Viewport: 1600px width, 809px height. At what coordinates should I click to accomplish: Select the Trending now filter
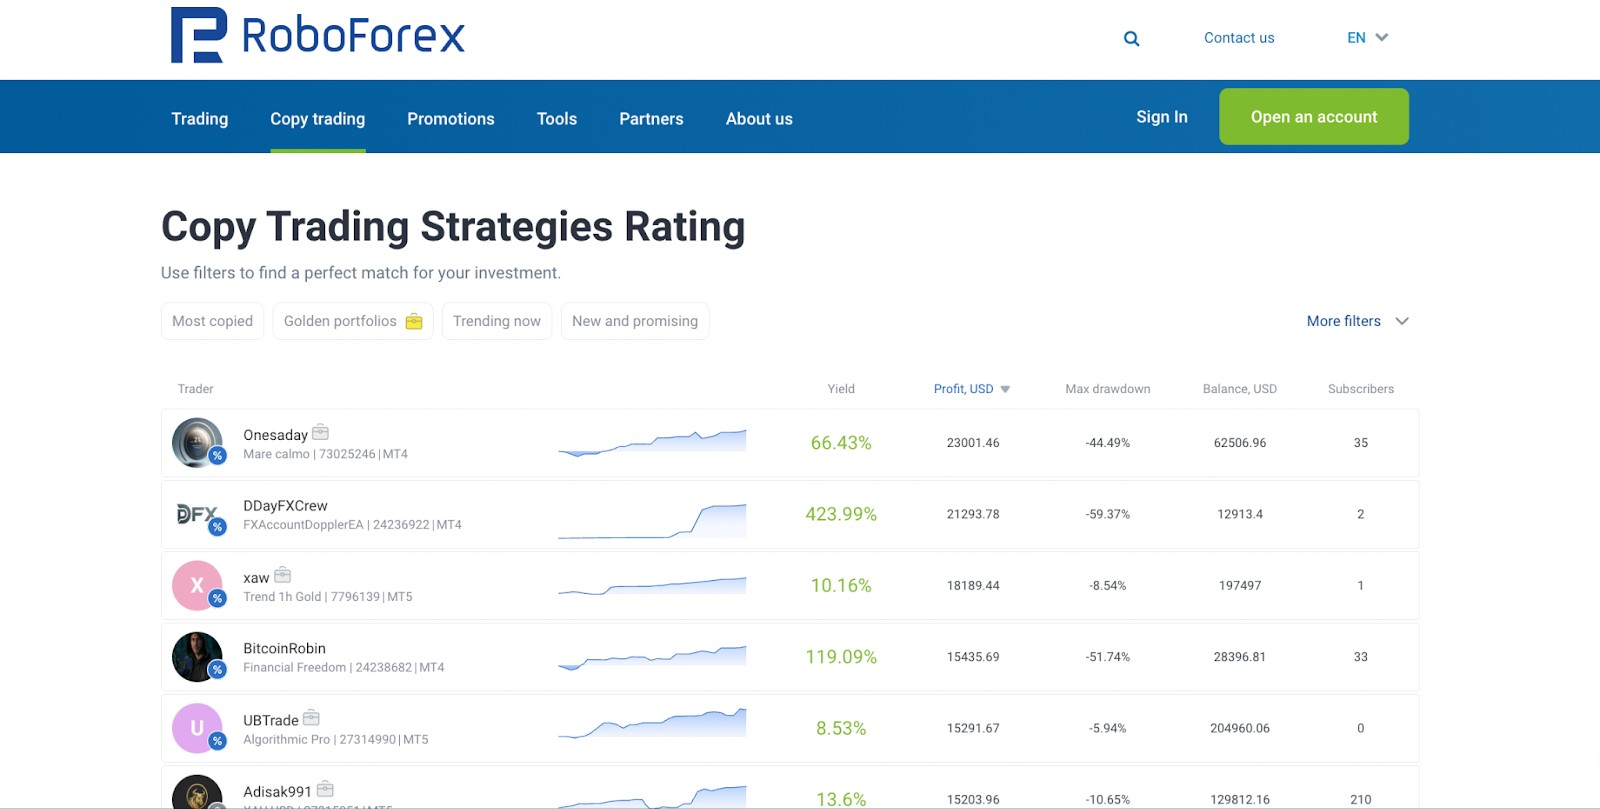tap(497, 321)
